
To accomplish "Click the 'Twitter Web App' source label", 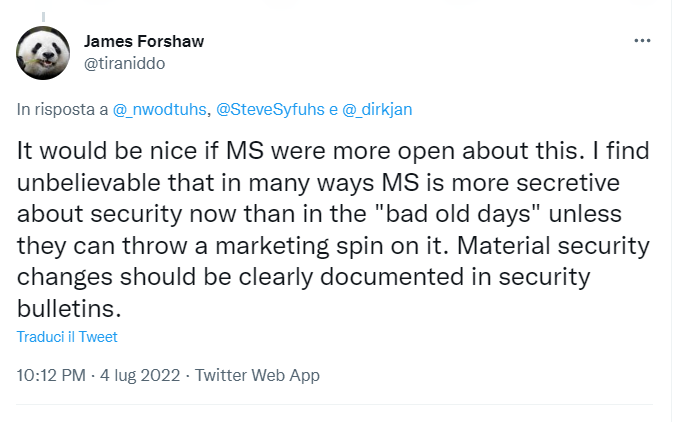I will (257, 376).
